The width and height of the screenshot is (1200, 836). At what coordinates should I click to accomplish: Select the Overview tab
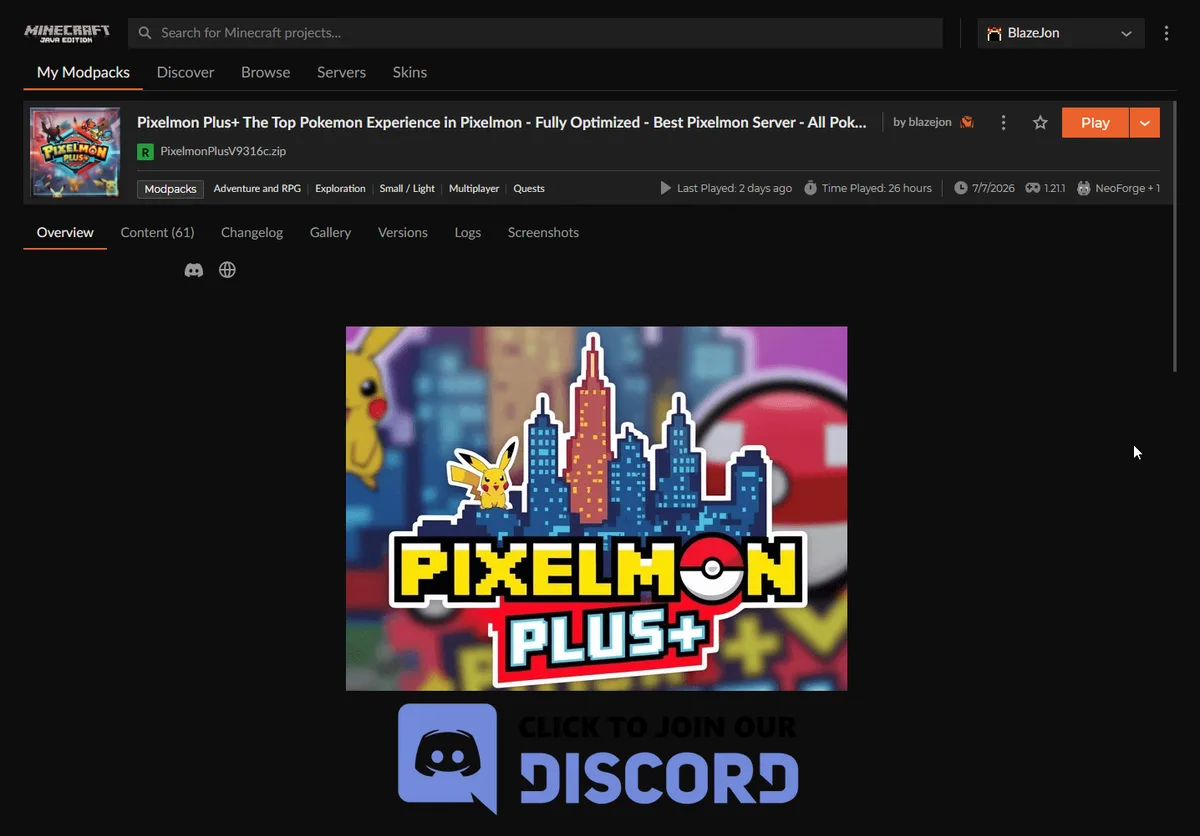click(x=65, y=232)
